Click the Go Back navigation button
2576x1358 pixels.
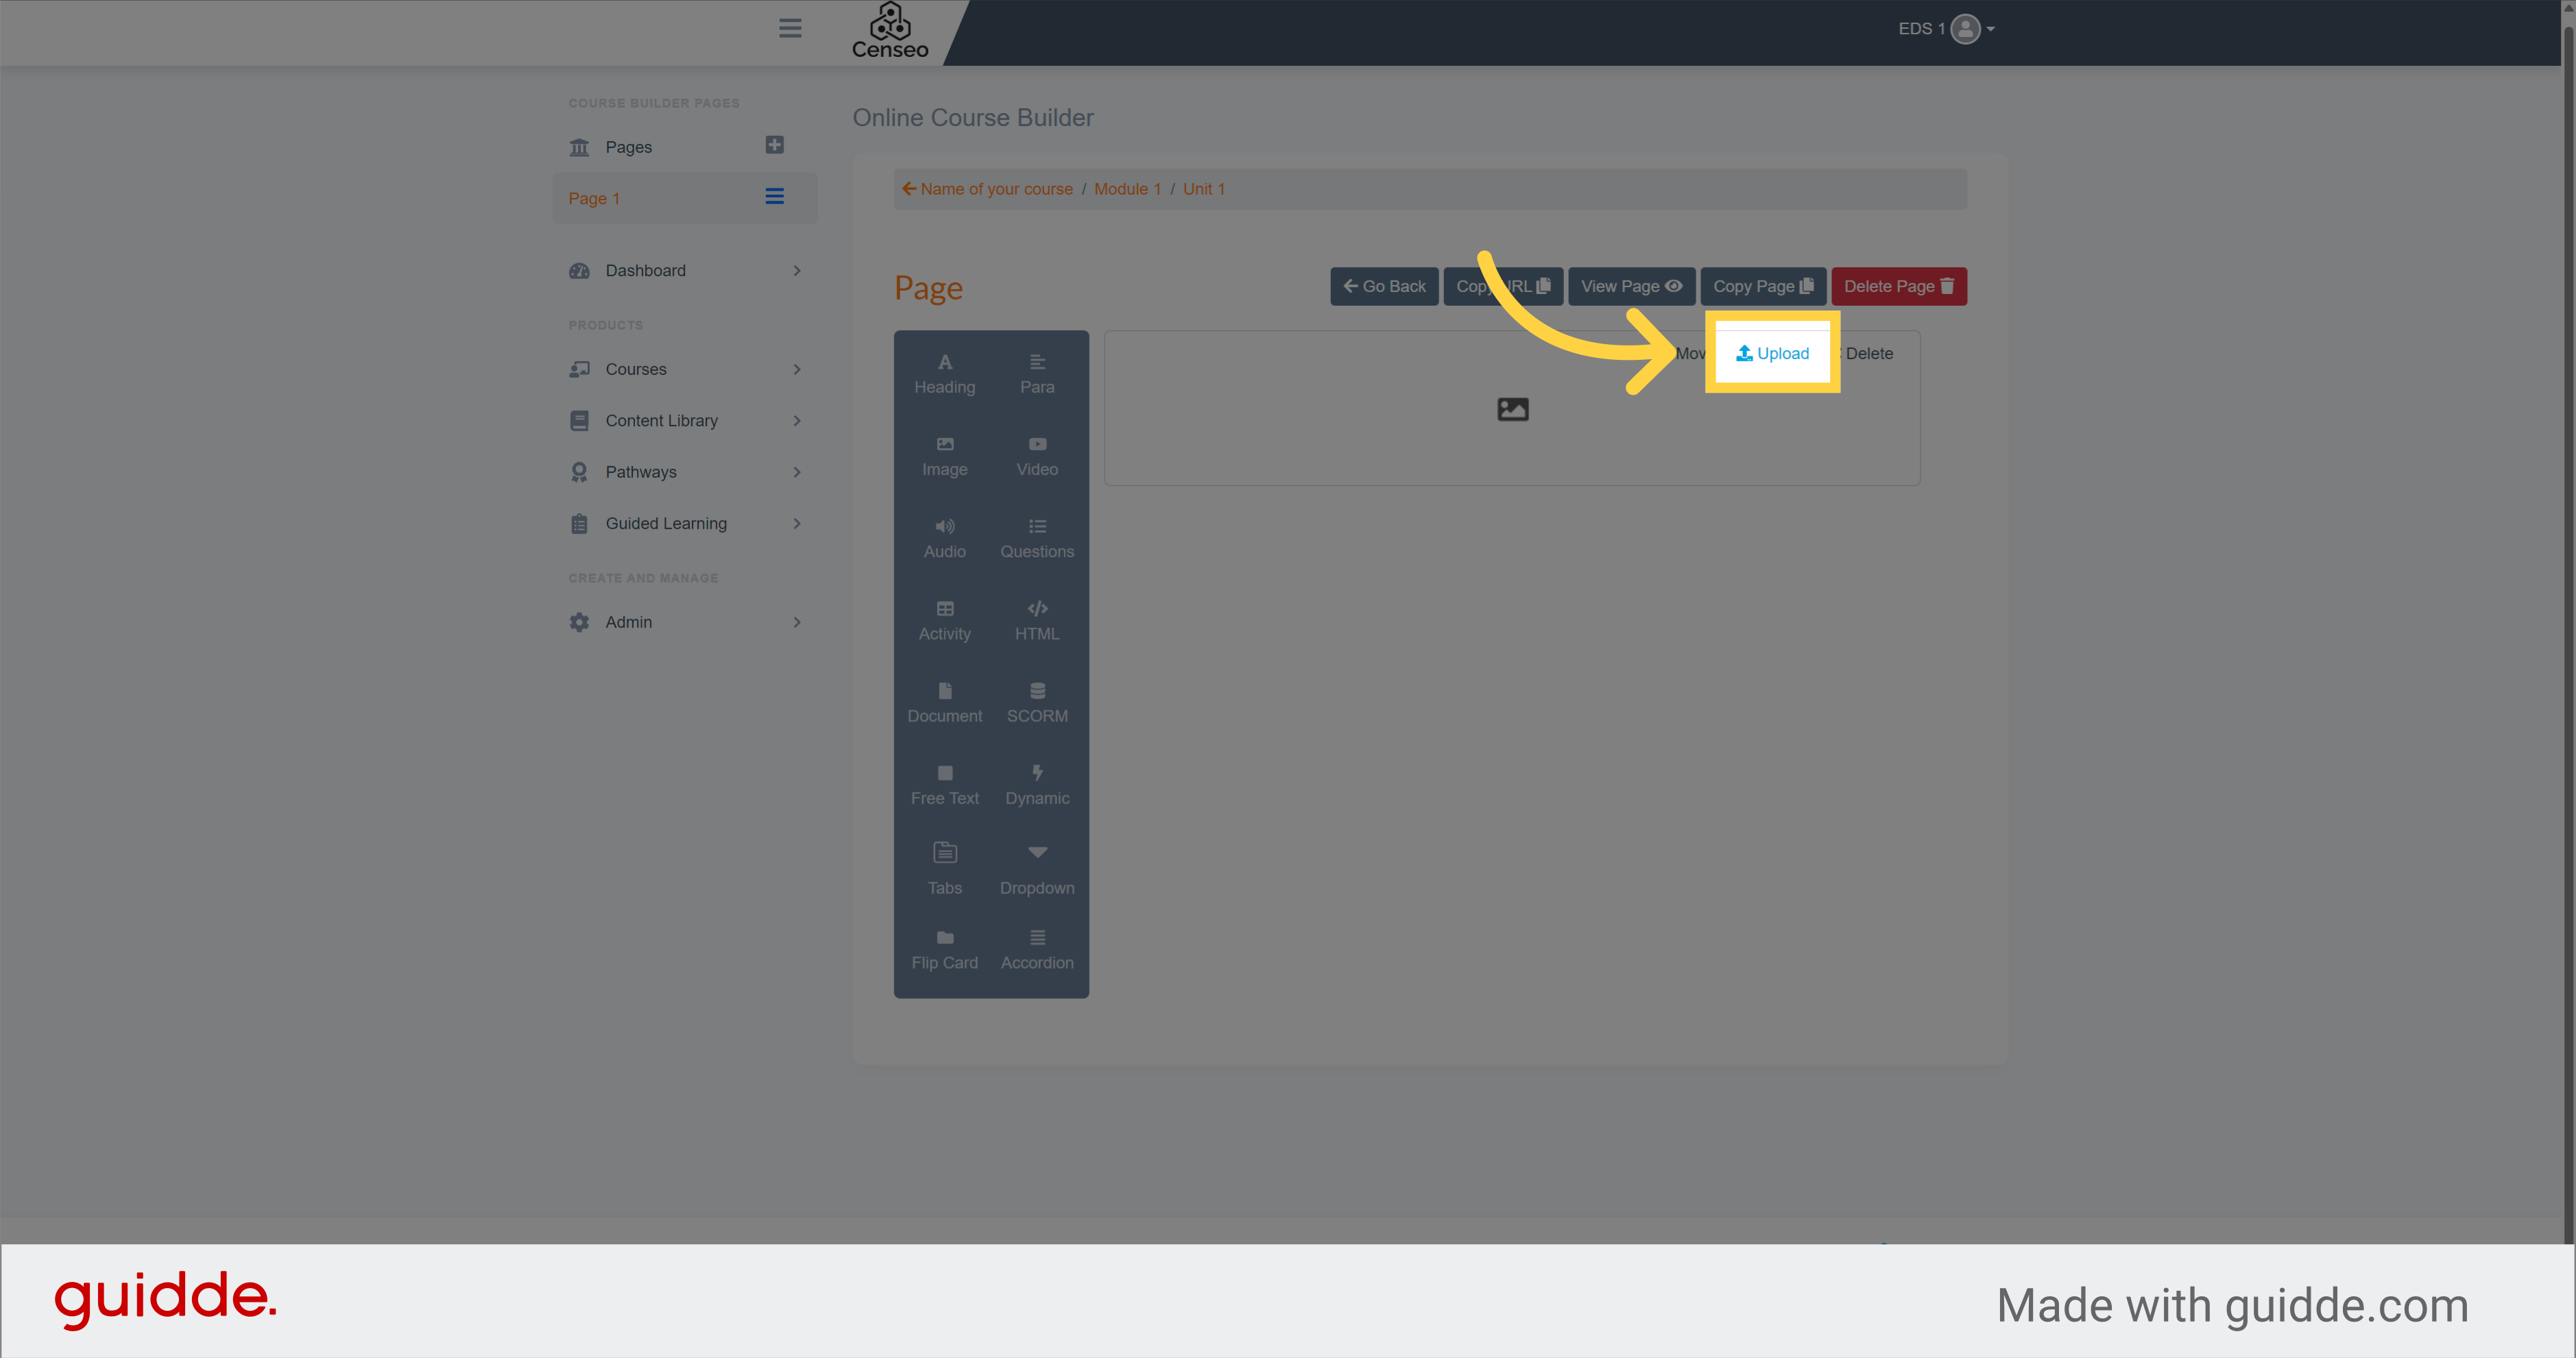(x=1384, y=284)
